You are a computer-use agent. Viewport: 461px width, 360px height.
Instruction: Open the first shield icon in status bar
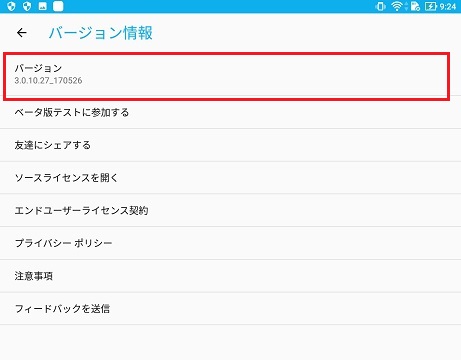tap(11, 6)
